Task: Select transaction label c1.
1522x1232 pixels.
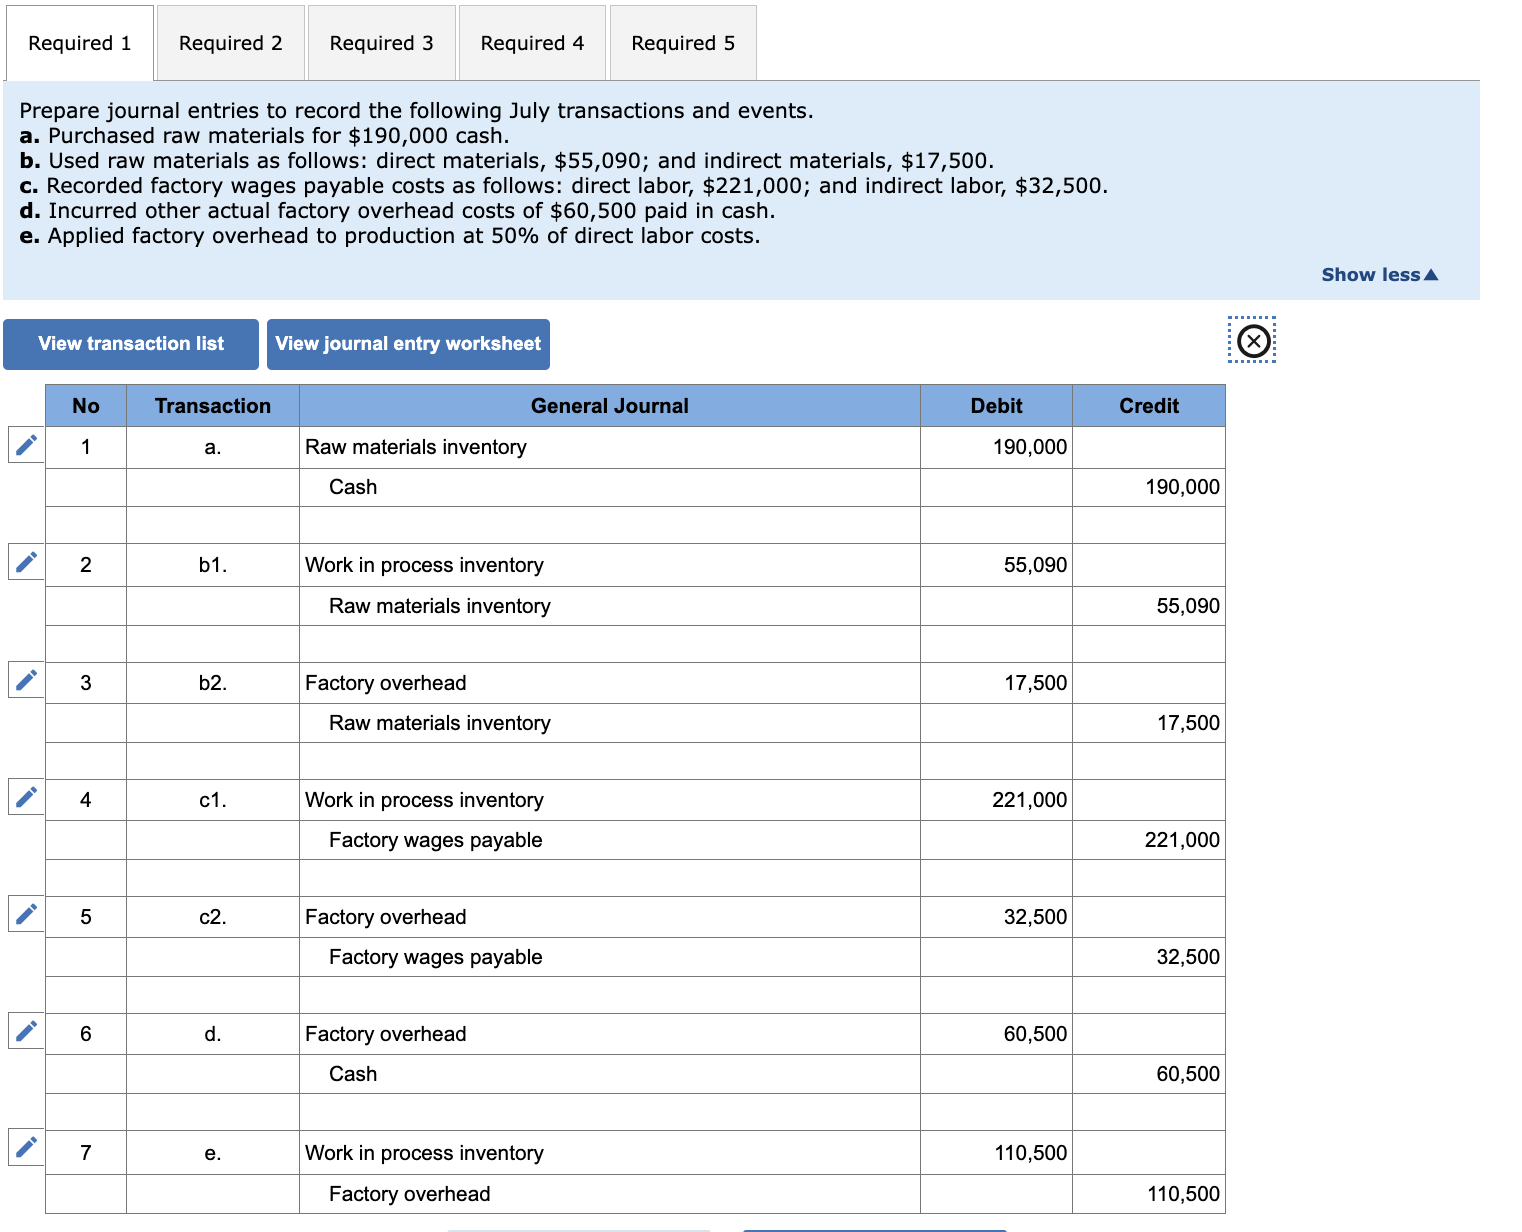Action: tap(213, 800)
